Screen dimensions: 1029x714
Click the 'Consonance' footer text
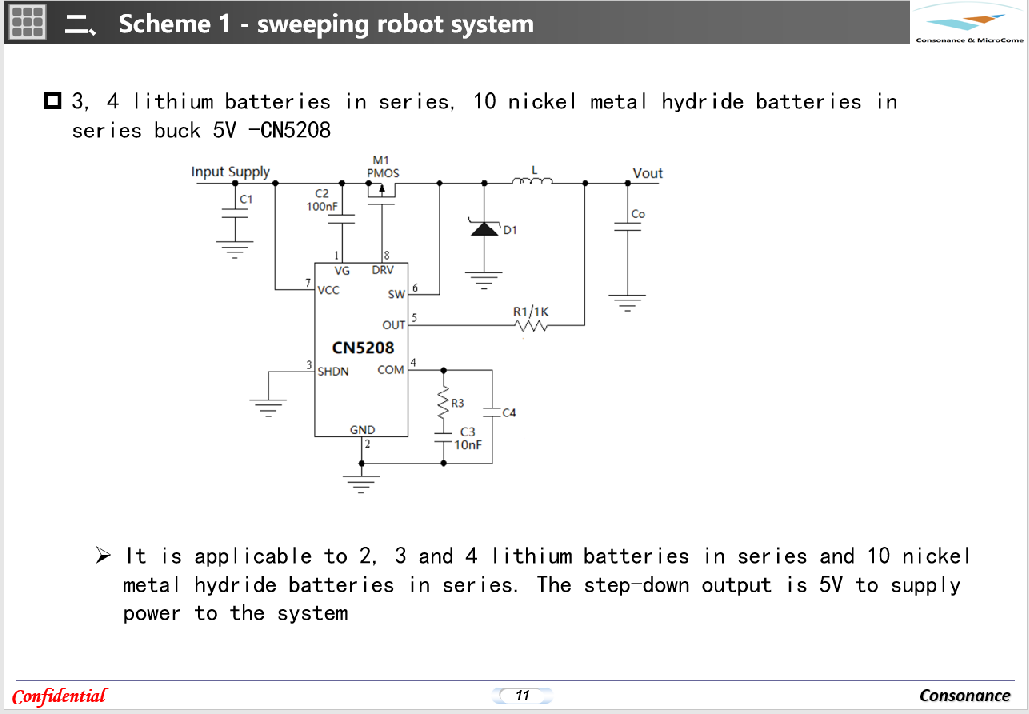click(x=965, y=696)
